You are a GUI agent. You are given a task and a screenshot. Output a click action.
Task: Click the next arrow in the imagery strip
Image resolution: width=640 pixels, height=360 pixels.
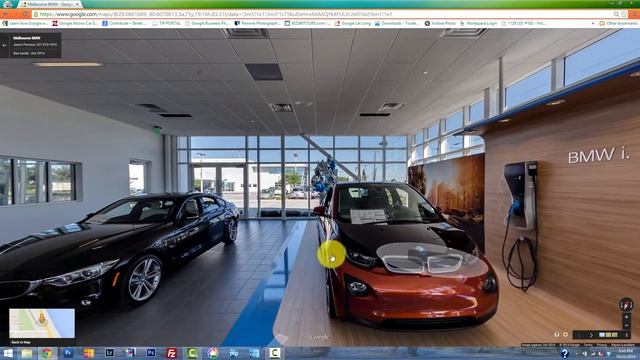click(x=591, y=335)
